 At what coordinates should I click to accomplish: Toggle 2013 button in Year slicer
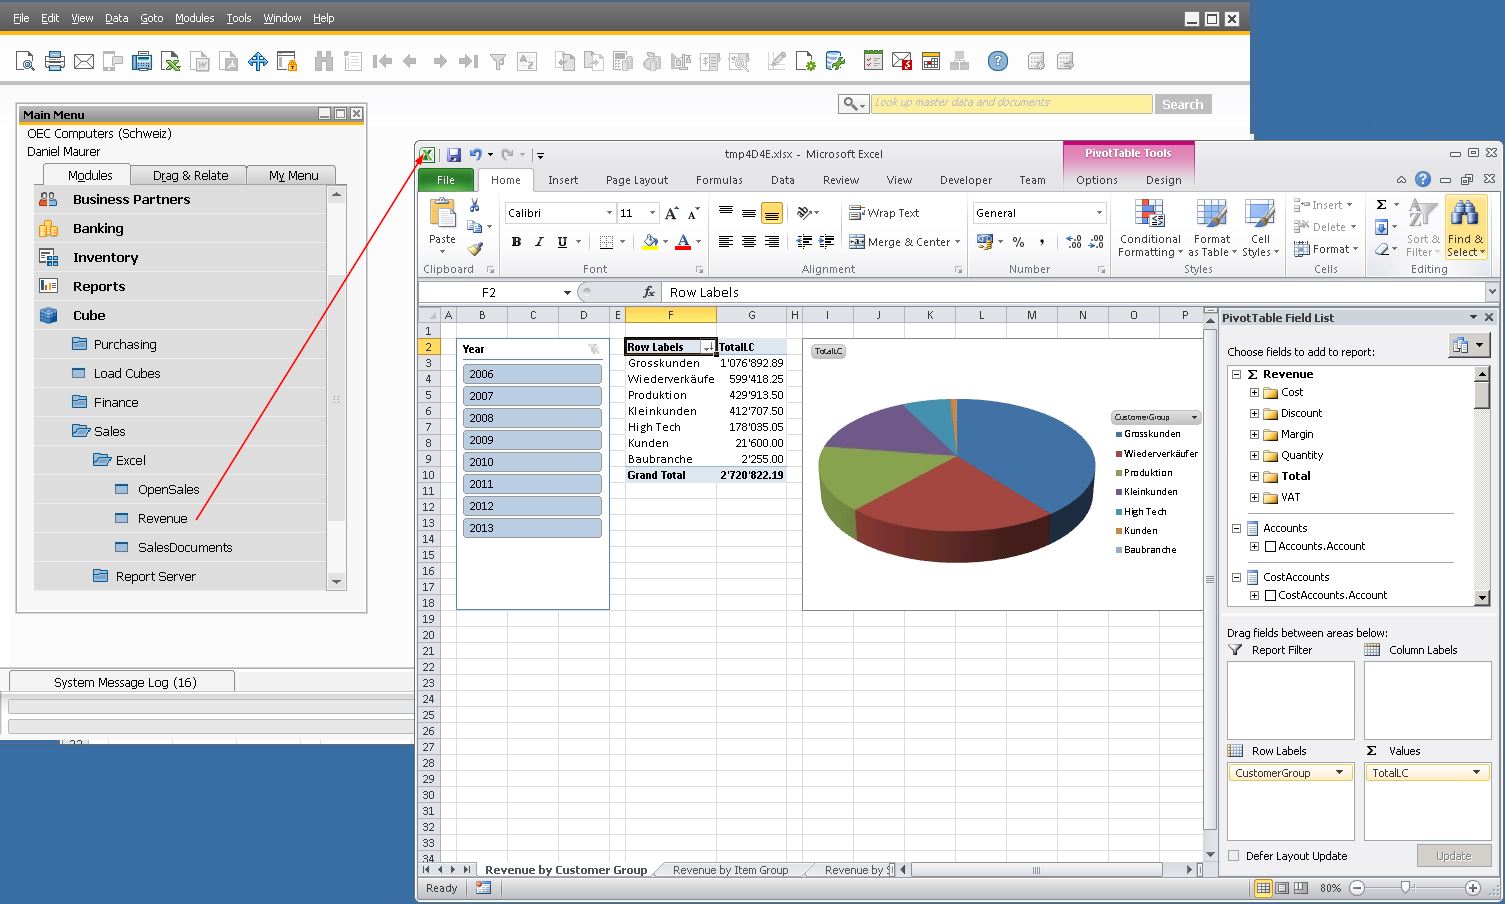click(532, 528)
